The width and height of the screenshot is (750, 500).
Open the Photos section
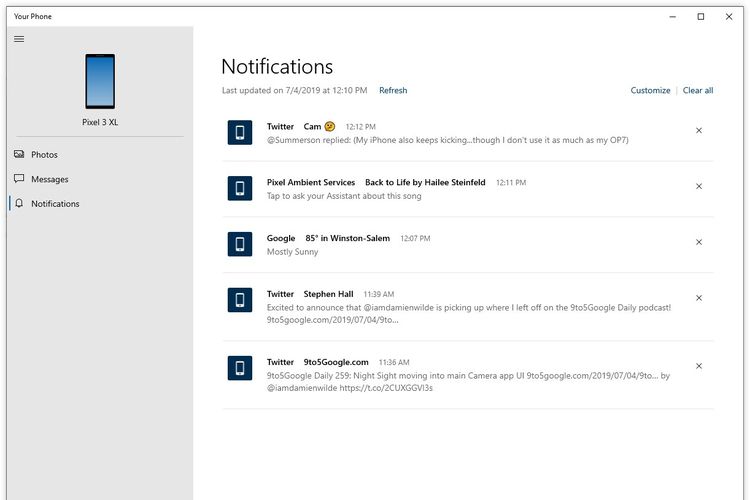44,155
